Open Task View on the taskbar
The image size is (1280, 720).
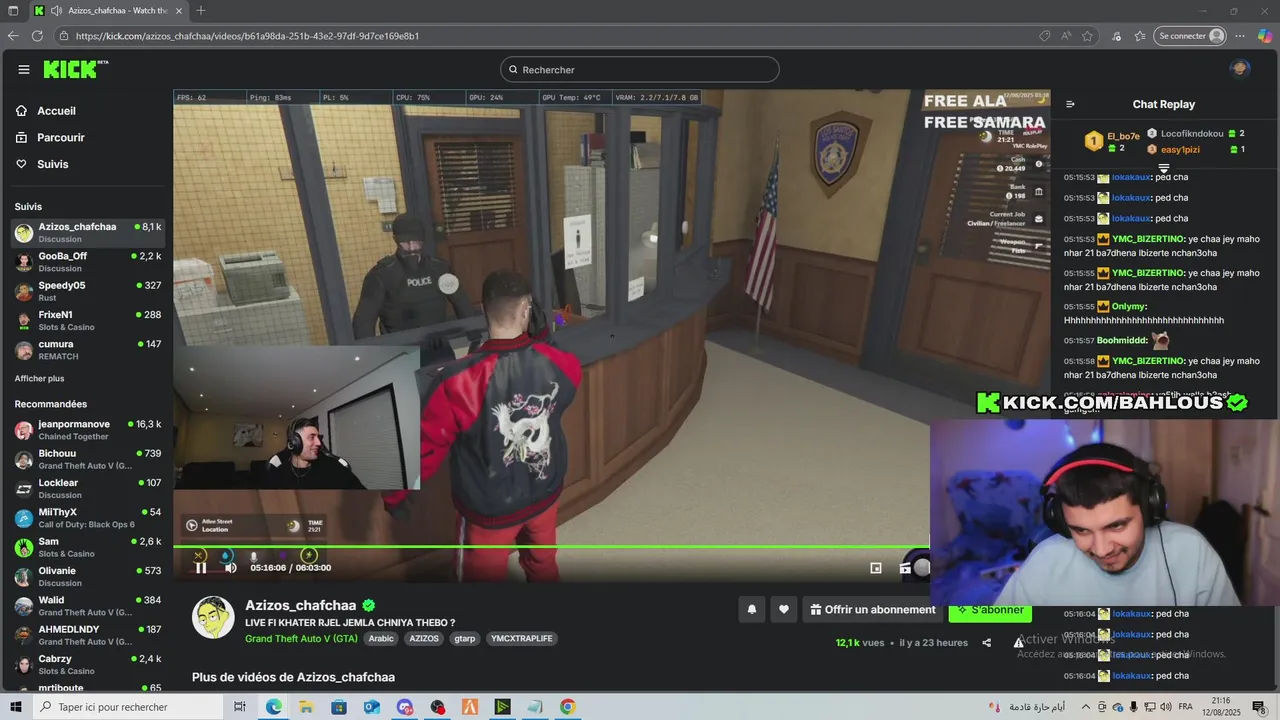click(240, 707)
